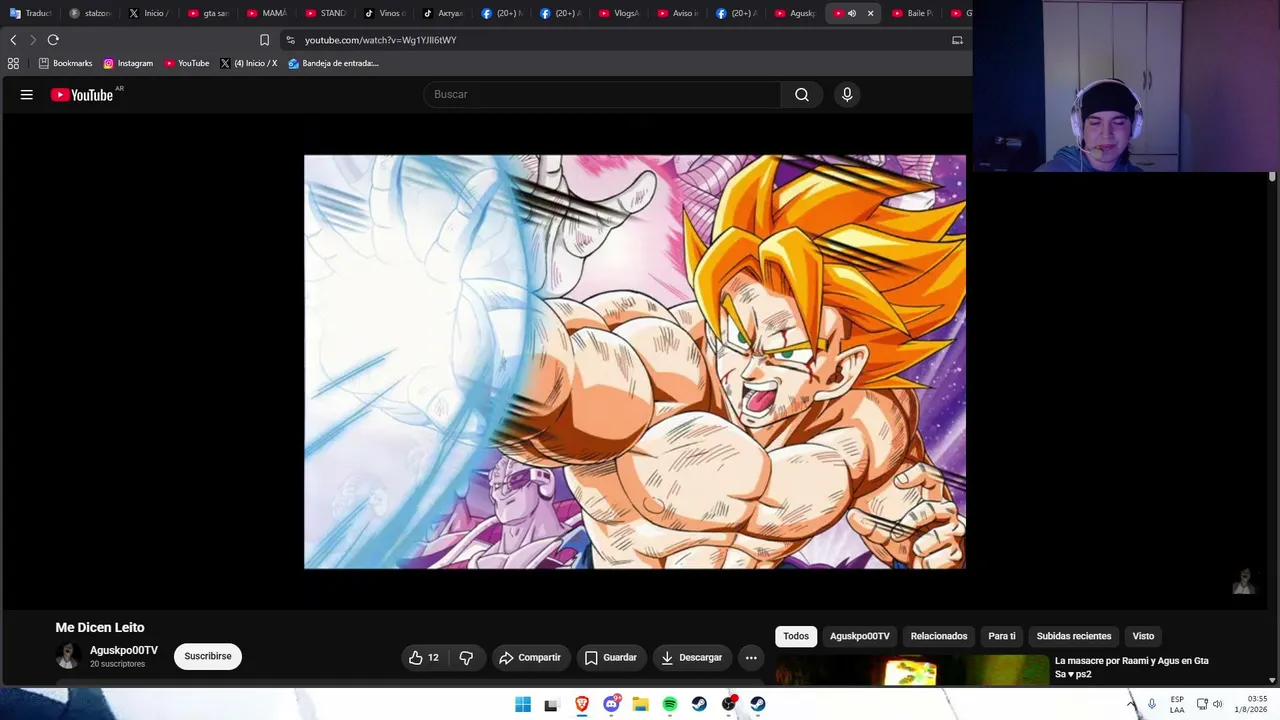Open the ESP LAA language switcher
Image resolution: width=1280 pixels, height=720 pixels.
coord(1177,704)
